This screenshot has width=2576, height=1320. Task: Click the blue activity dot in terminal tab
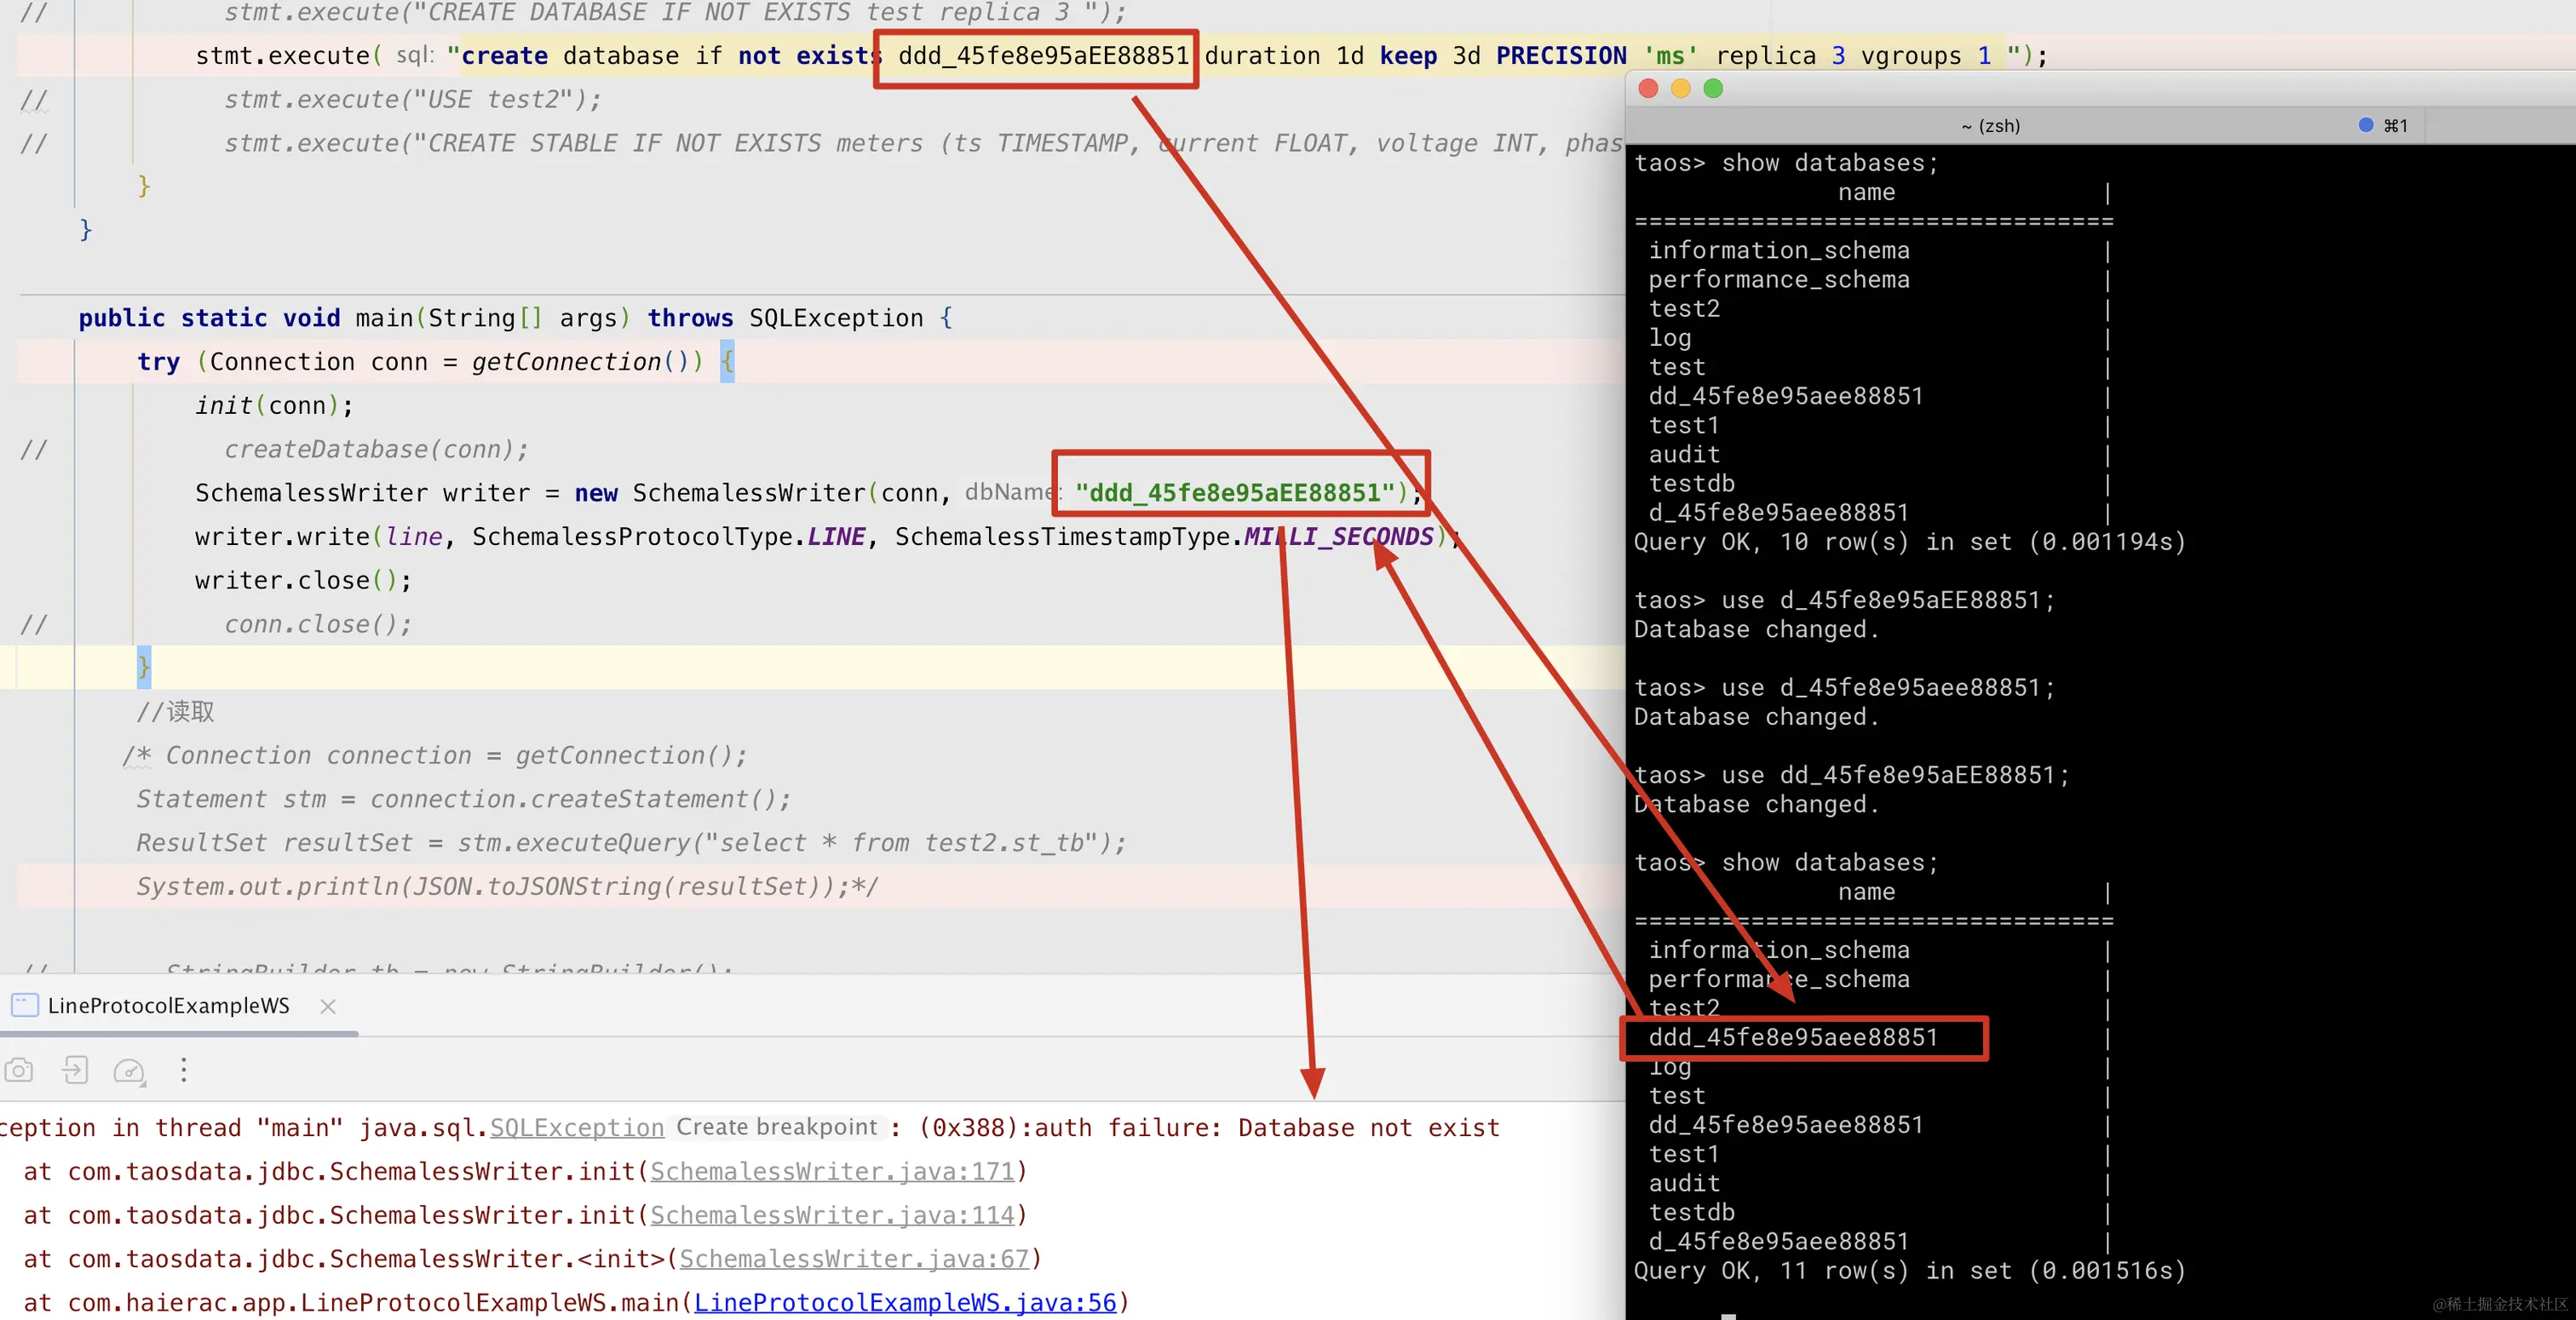click(2365, 125)
